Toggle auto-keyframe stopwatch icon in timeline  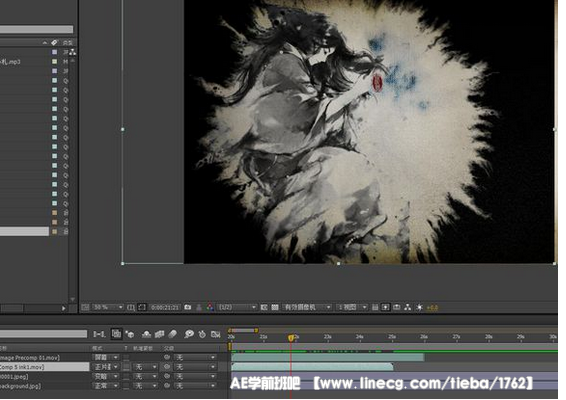pos(202,334)
